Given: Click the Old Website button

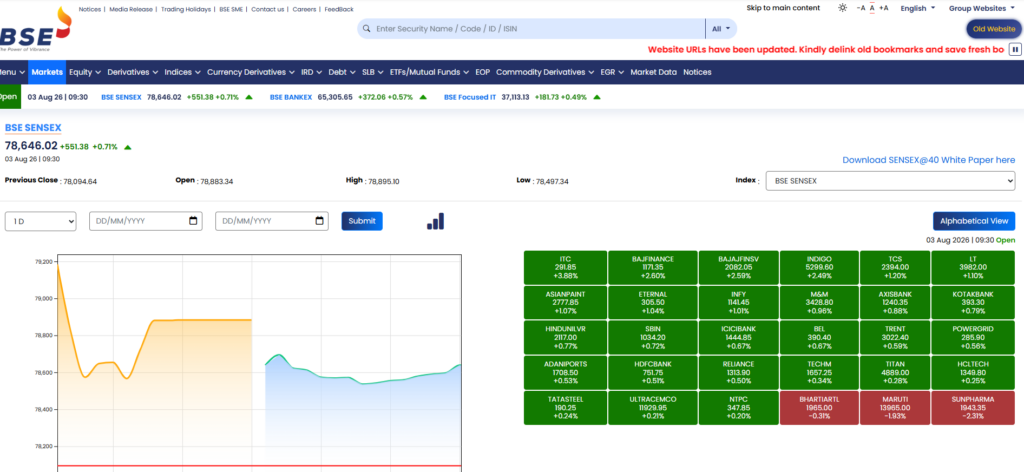Looking at the screenshot, I should pyautogui.click(x=994, y=29).
